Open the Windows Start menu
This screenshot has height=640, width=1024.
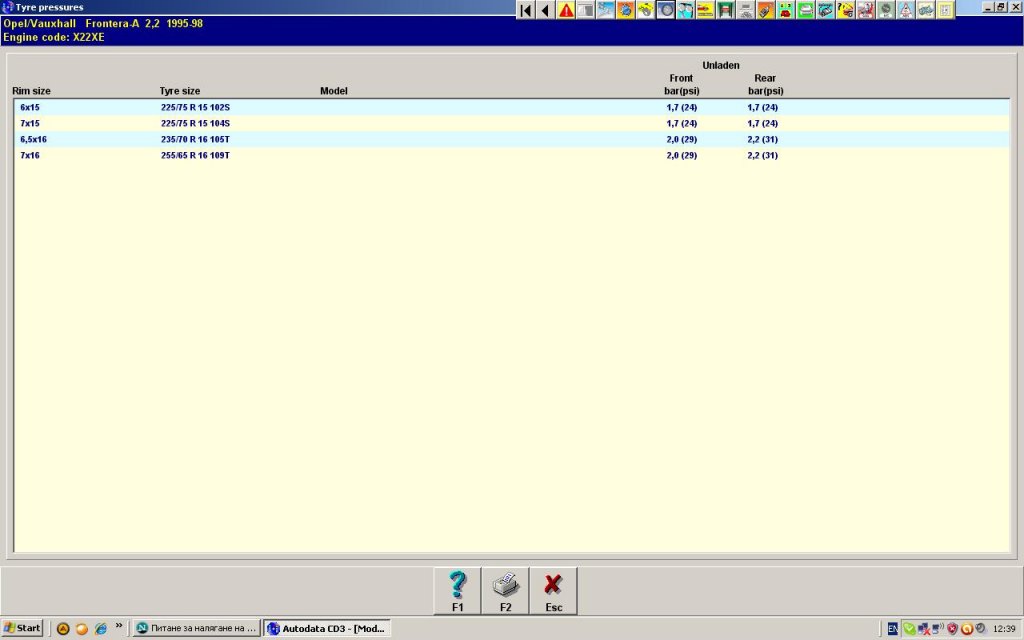pos(22,628)
